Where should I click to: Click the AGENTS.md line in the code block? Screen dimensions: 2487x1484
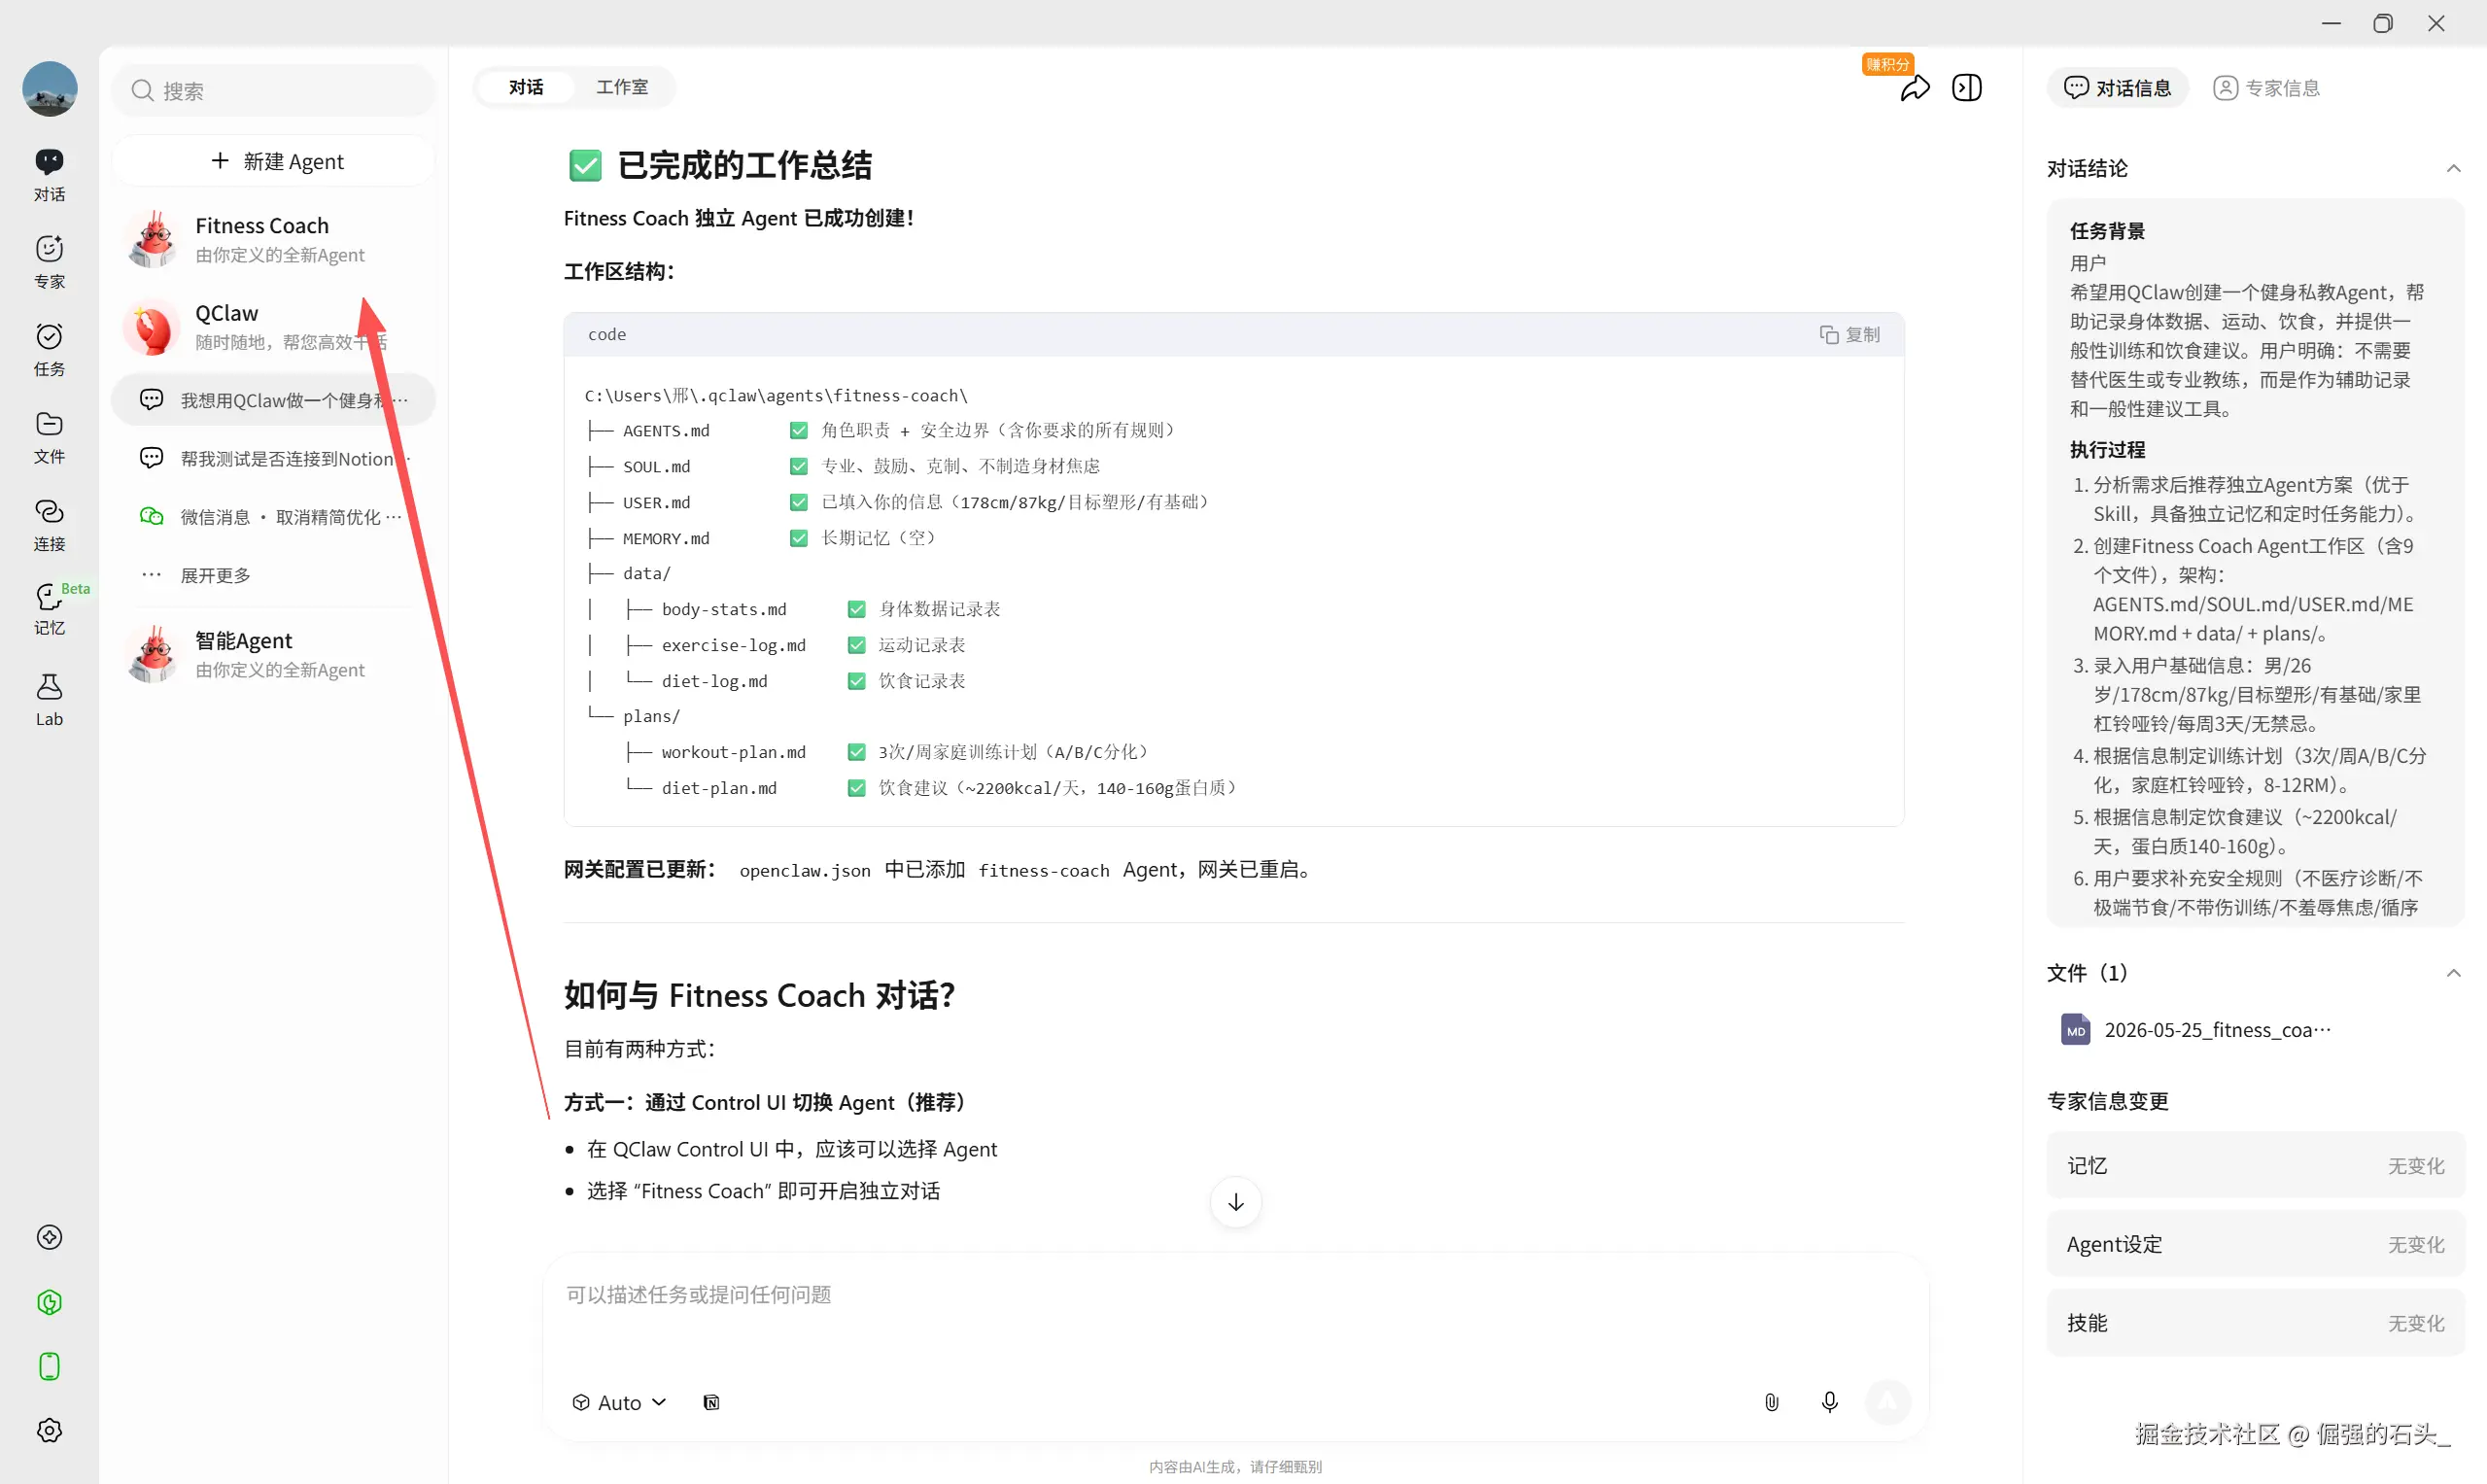880,430
